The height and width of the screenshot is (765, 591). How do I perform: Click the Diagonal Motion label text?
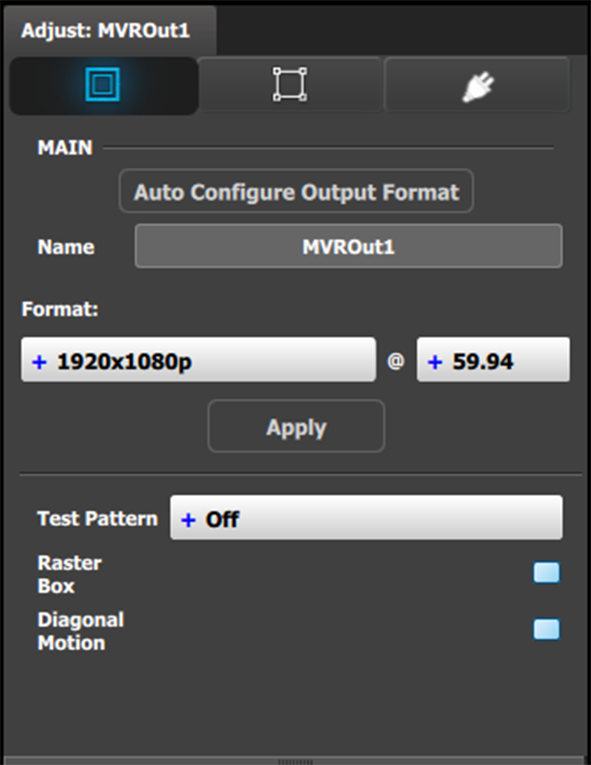pos(81,631)
